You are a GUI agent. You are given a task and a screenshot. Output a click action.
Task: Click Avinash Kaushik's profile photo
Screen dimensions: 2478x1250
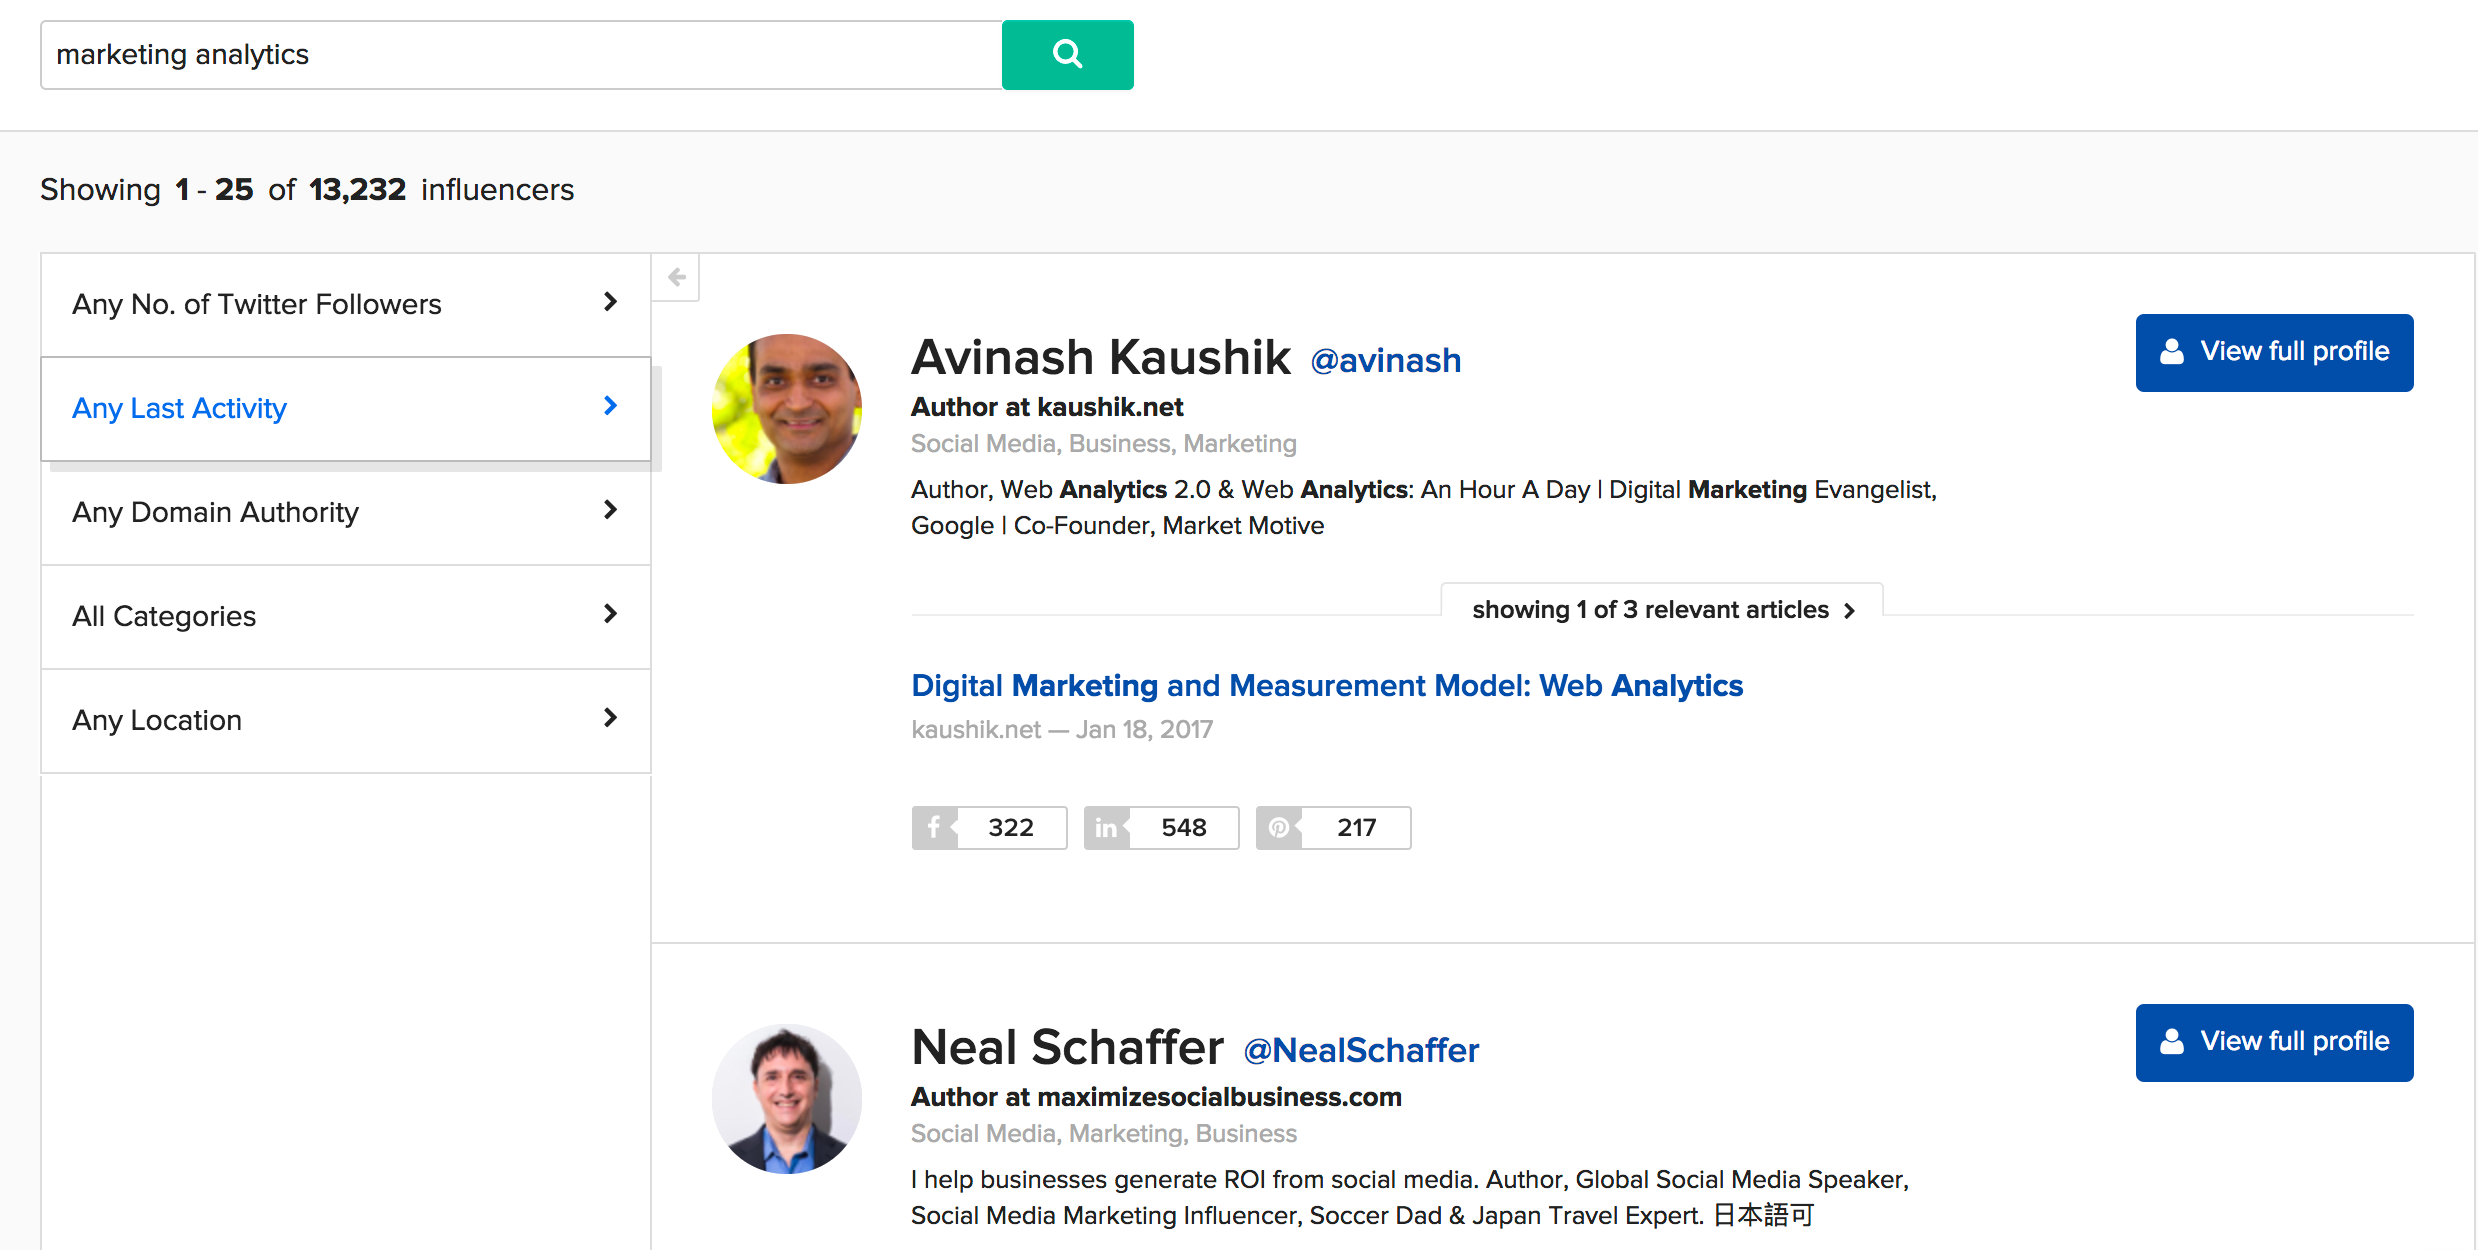787,409
